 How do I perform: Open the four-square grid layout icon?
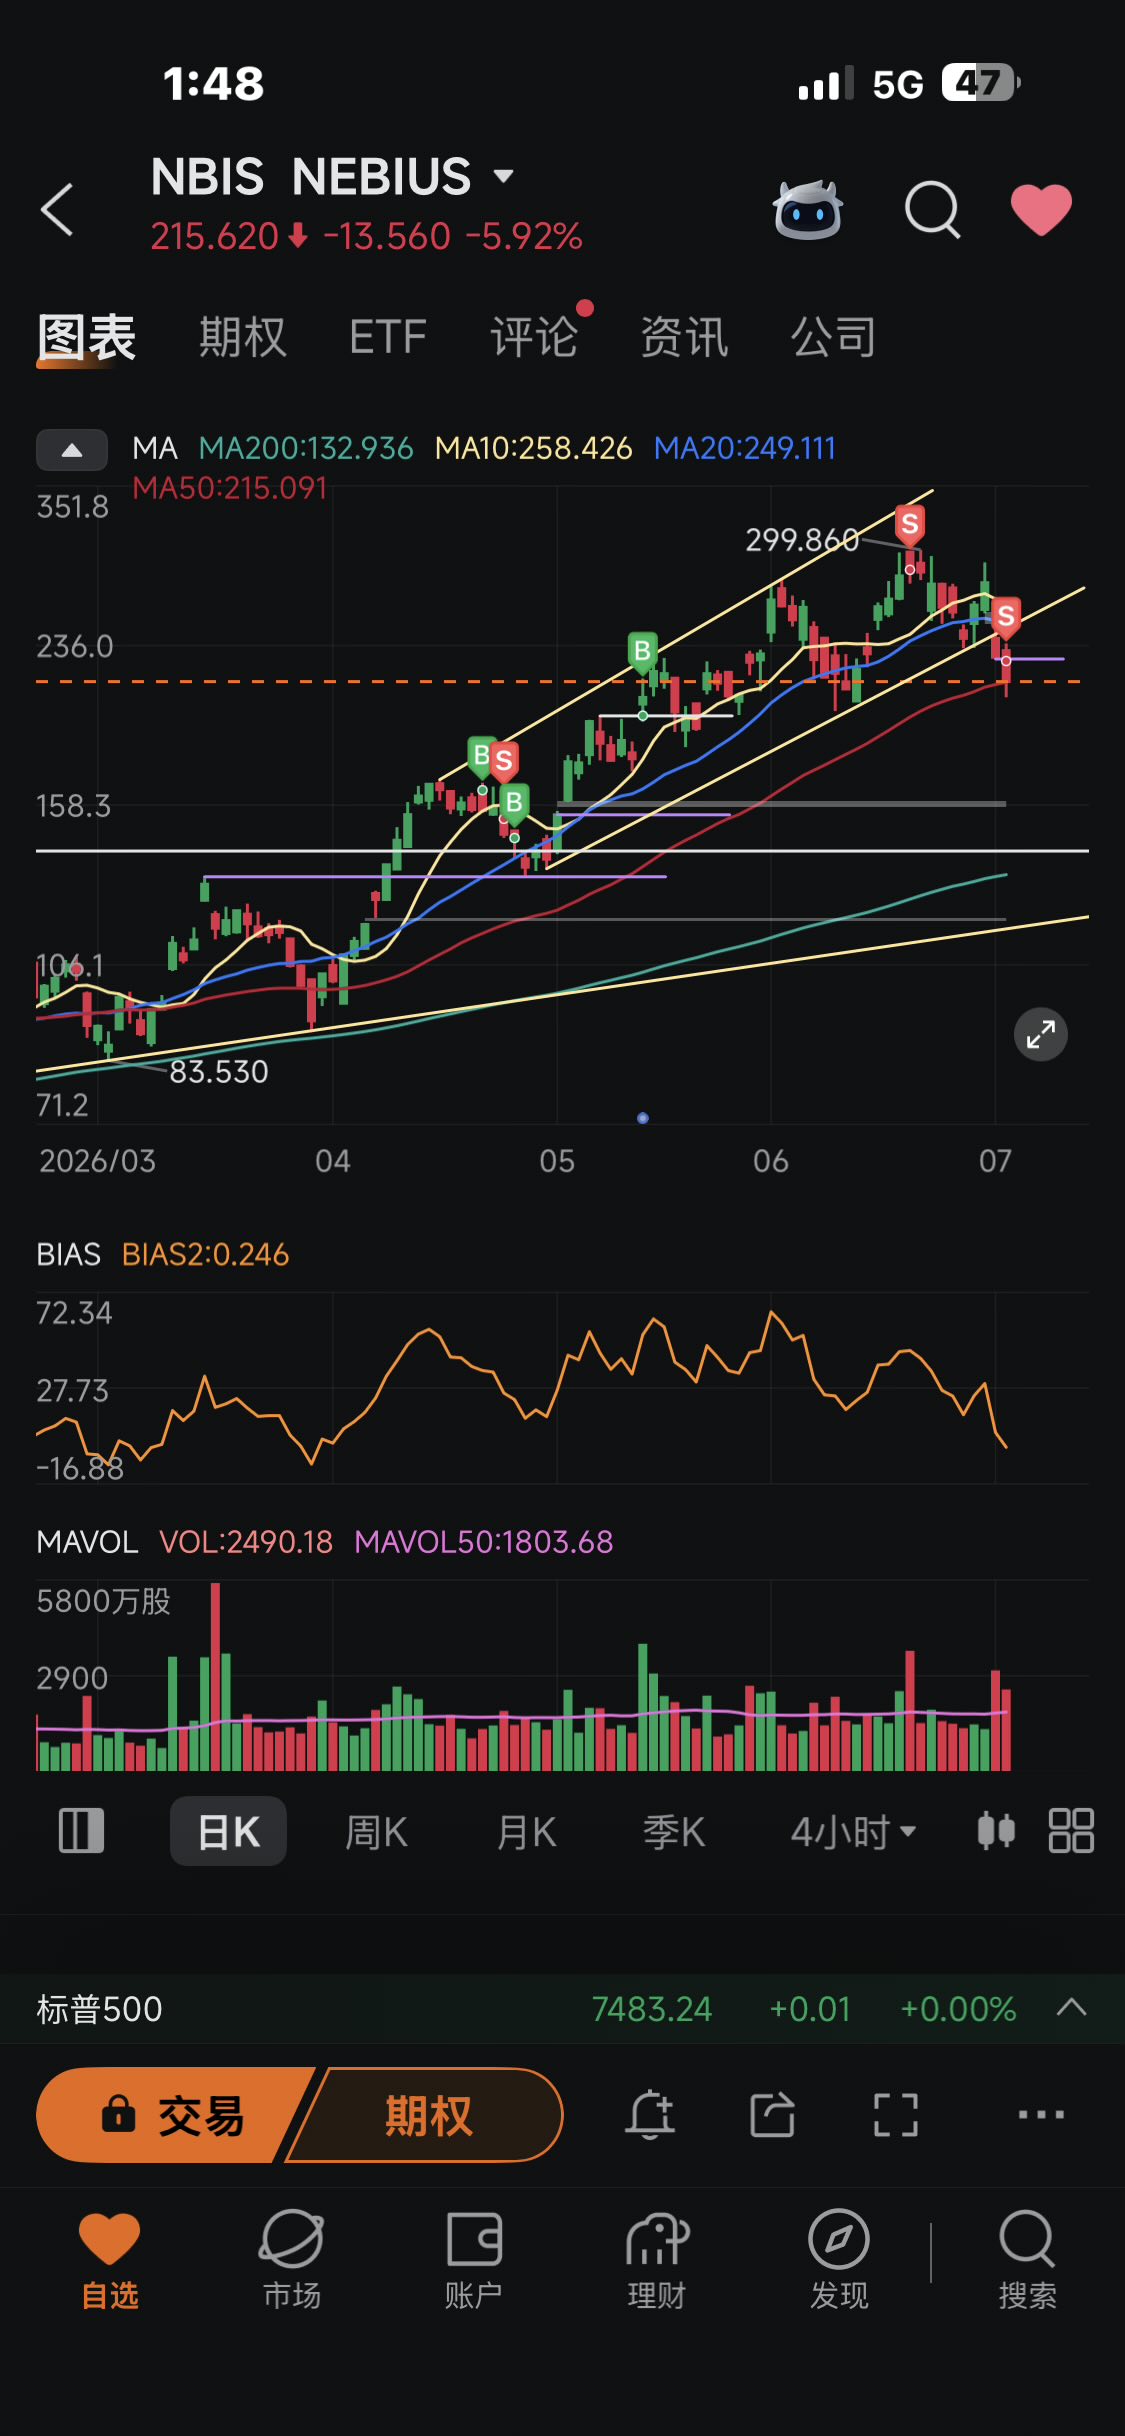pos(1071,1831)
